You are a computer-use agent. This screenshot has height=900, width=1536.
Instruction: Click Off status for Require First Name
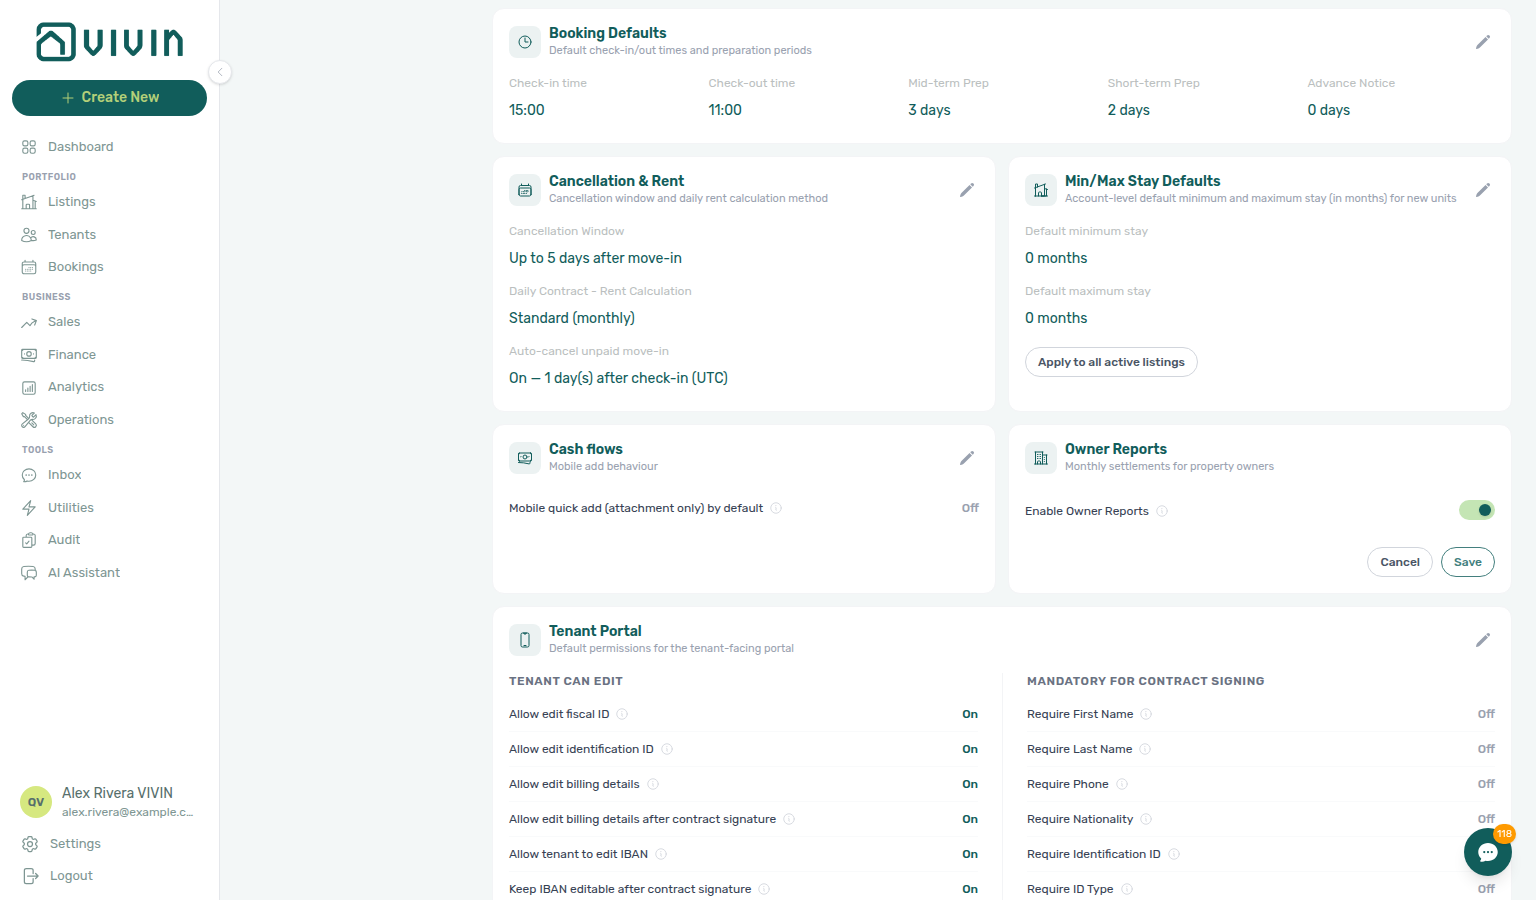[x=1486, y=714]
